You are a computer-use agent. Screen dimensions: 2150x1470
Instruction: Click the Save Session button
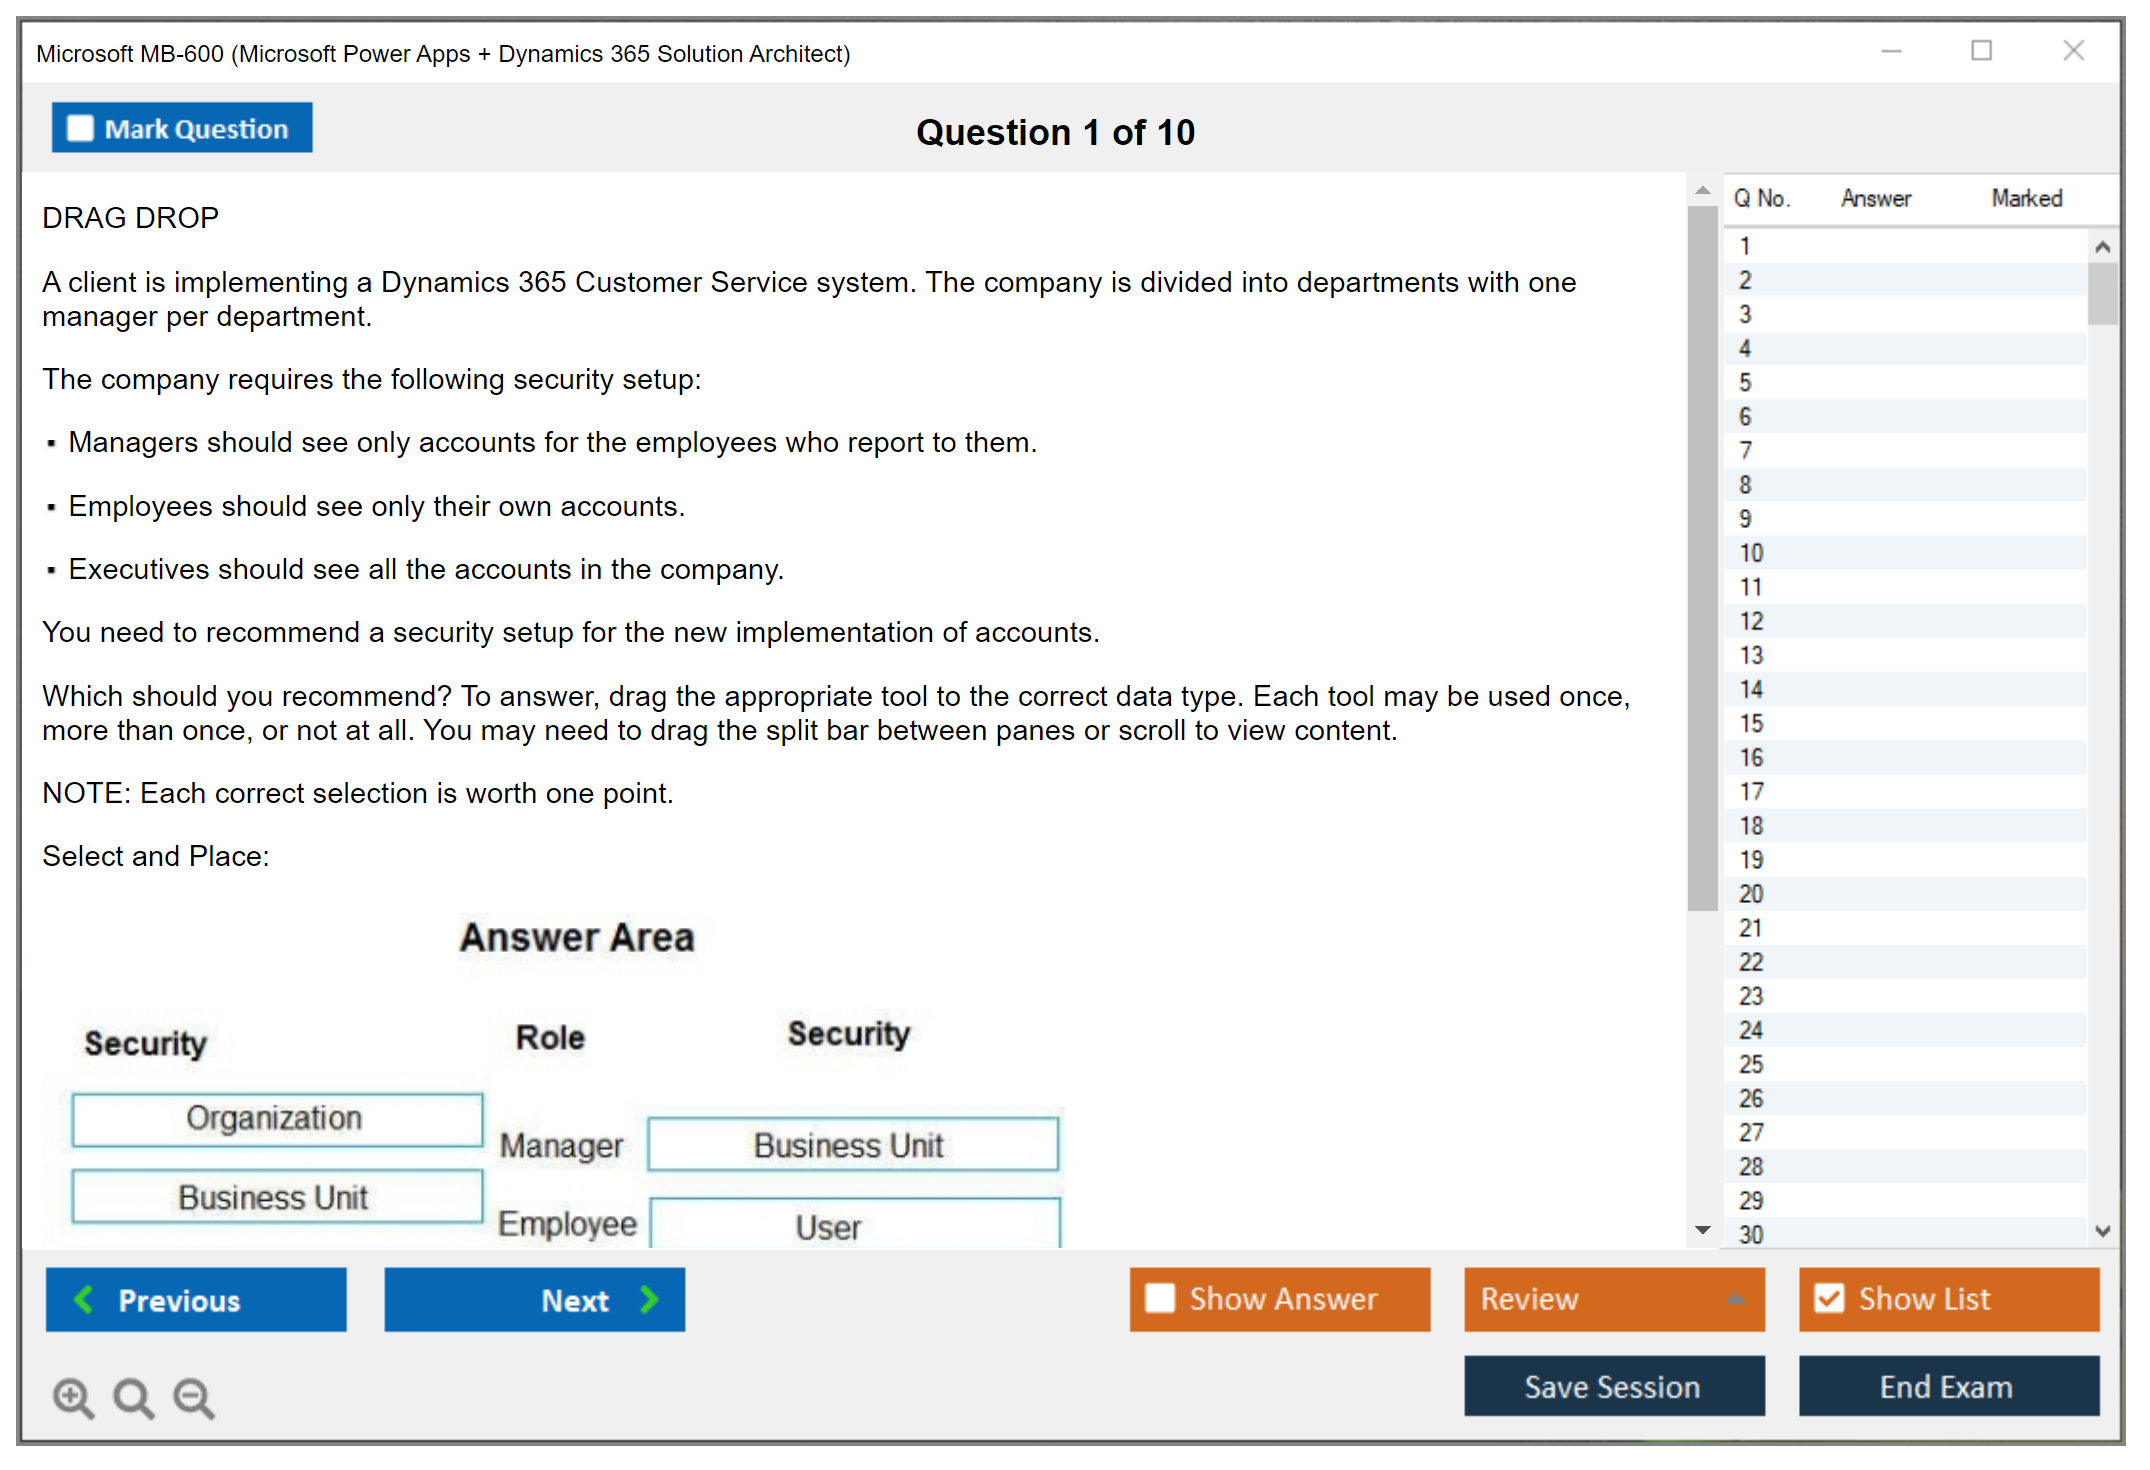click(1613, 1386)
